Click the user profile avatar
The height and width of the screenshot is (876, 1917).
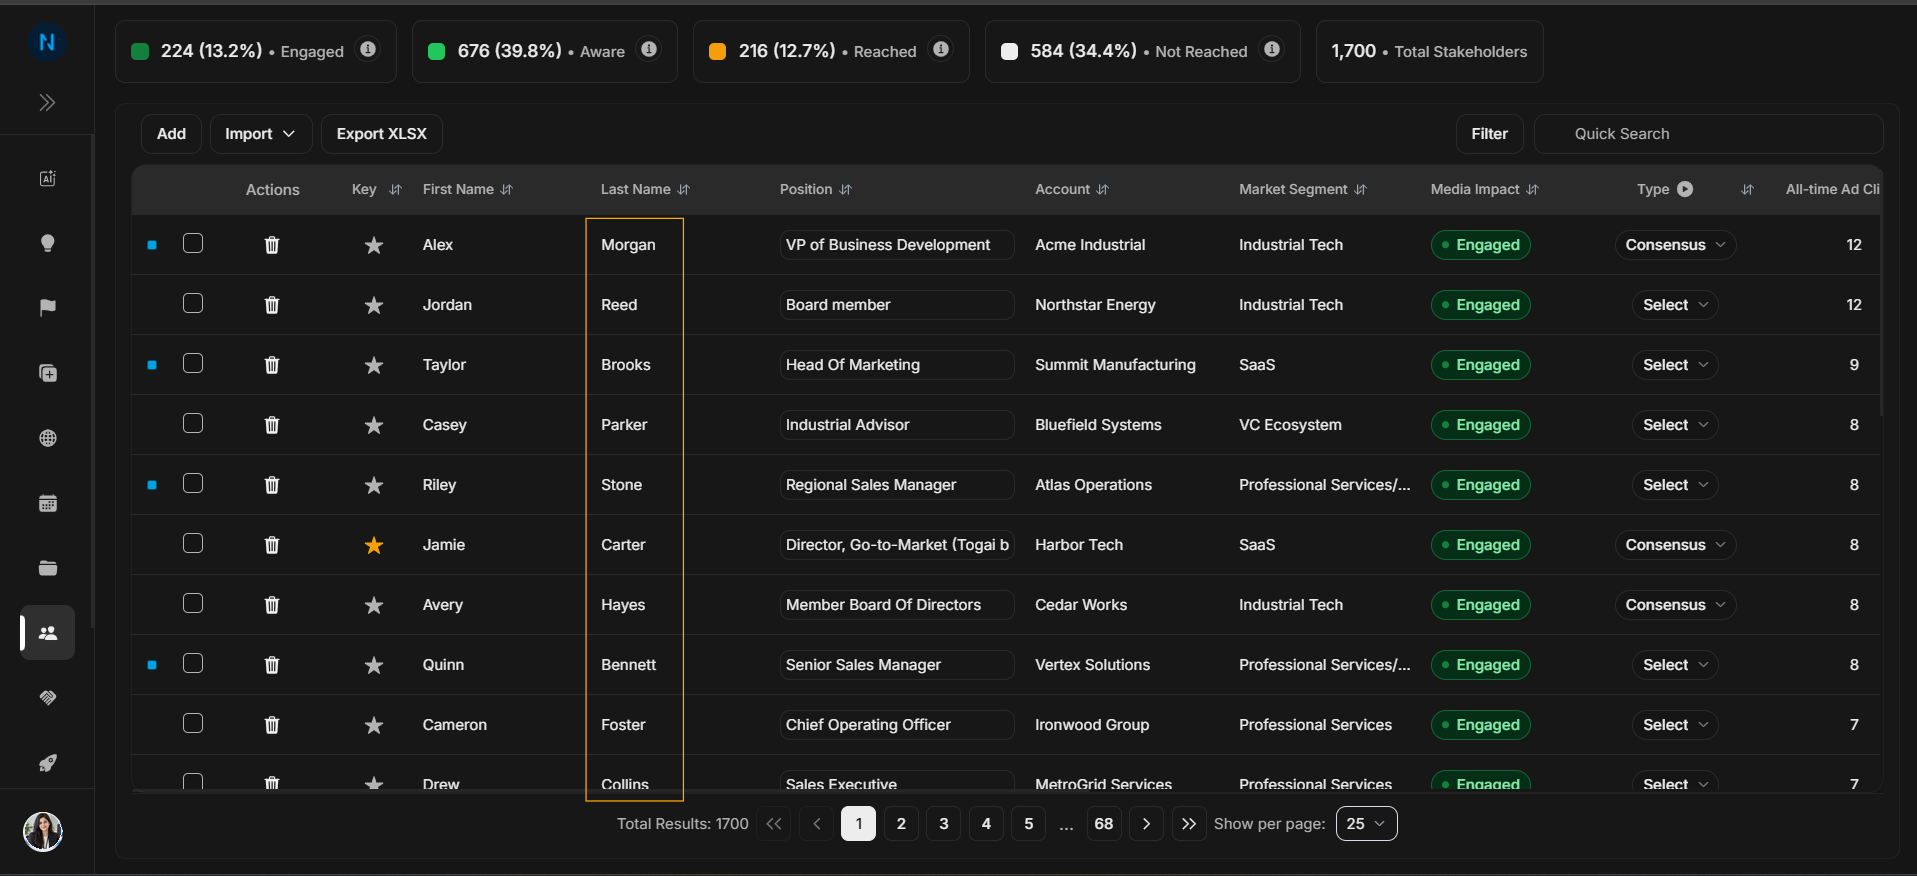pos(43,831)
